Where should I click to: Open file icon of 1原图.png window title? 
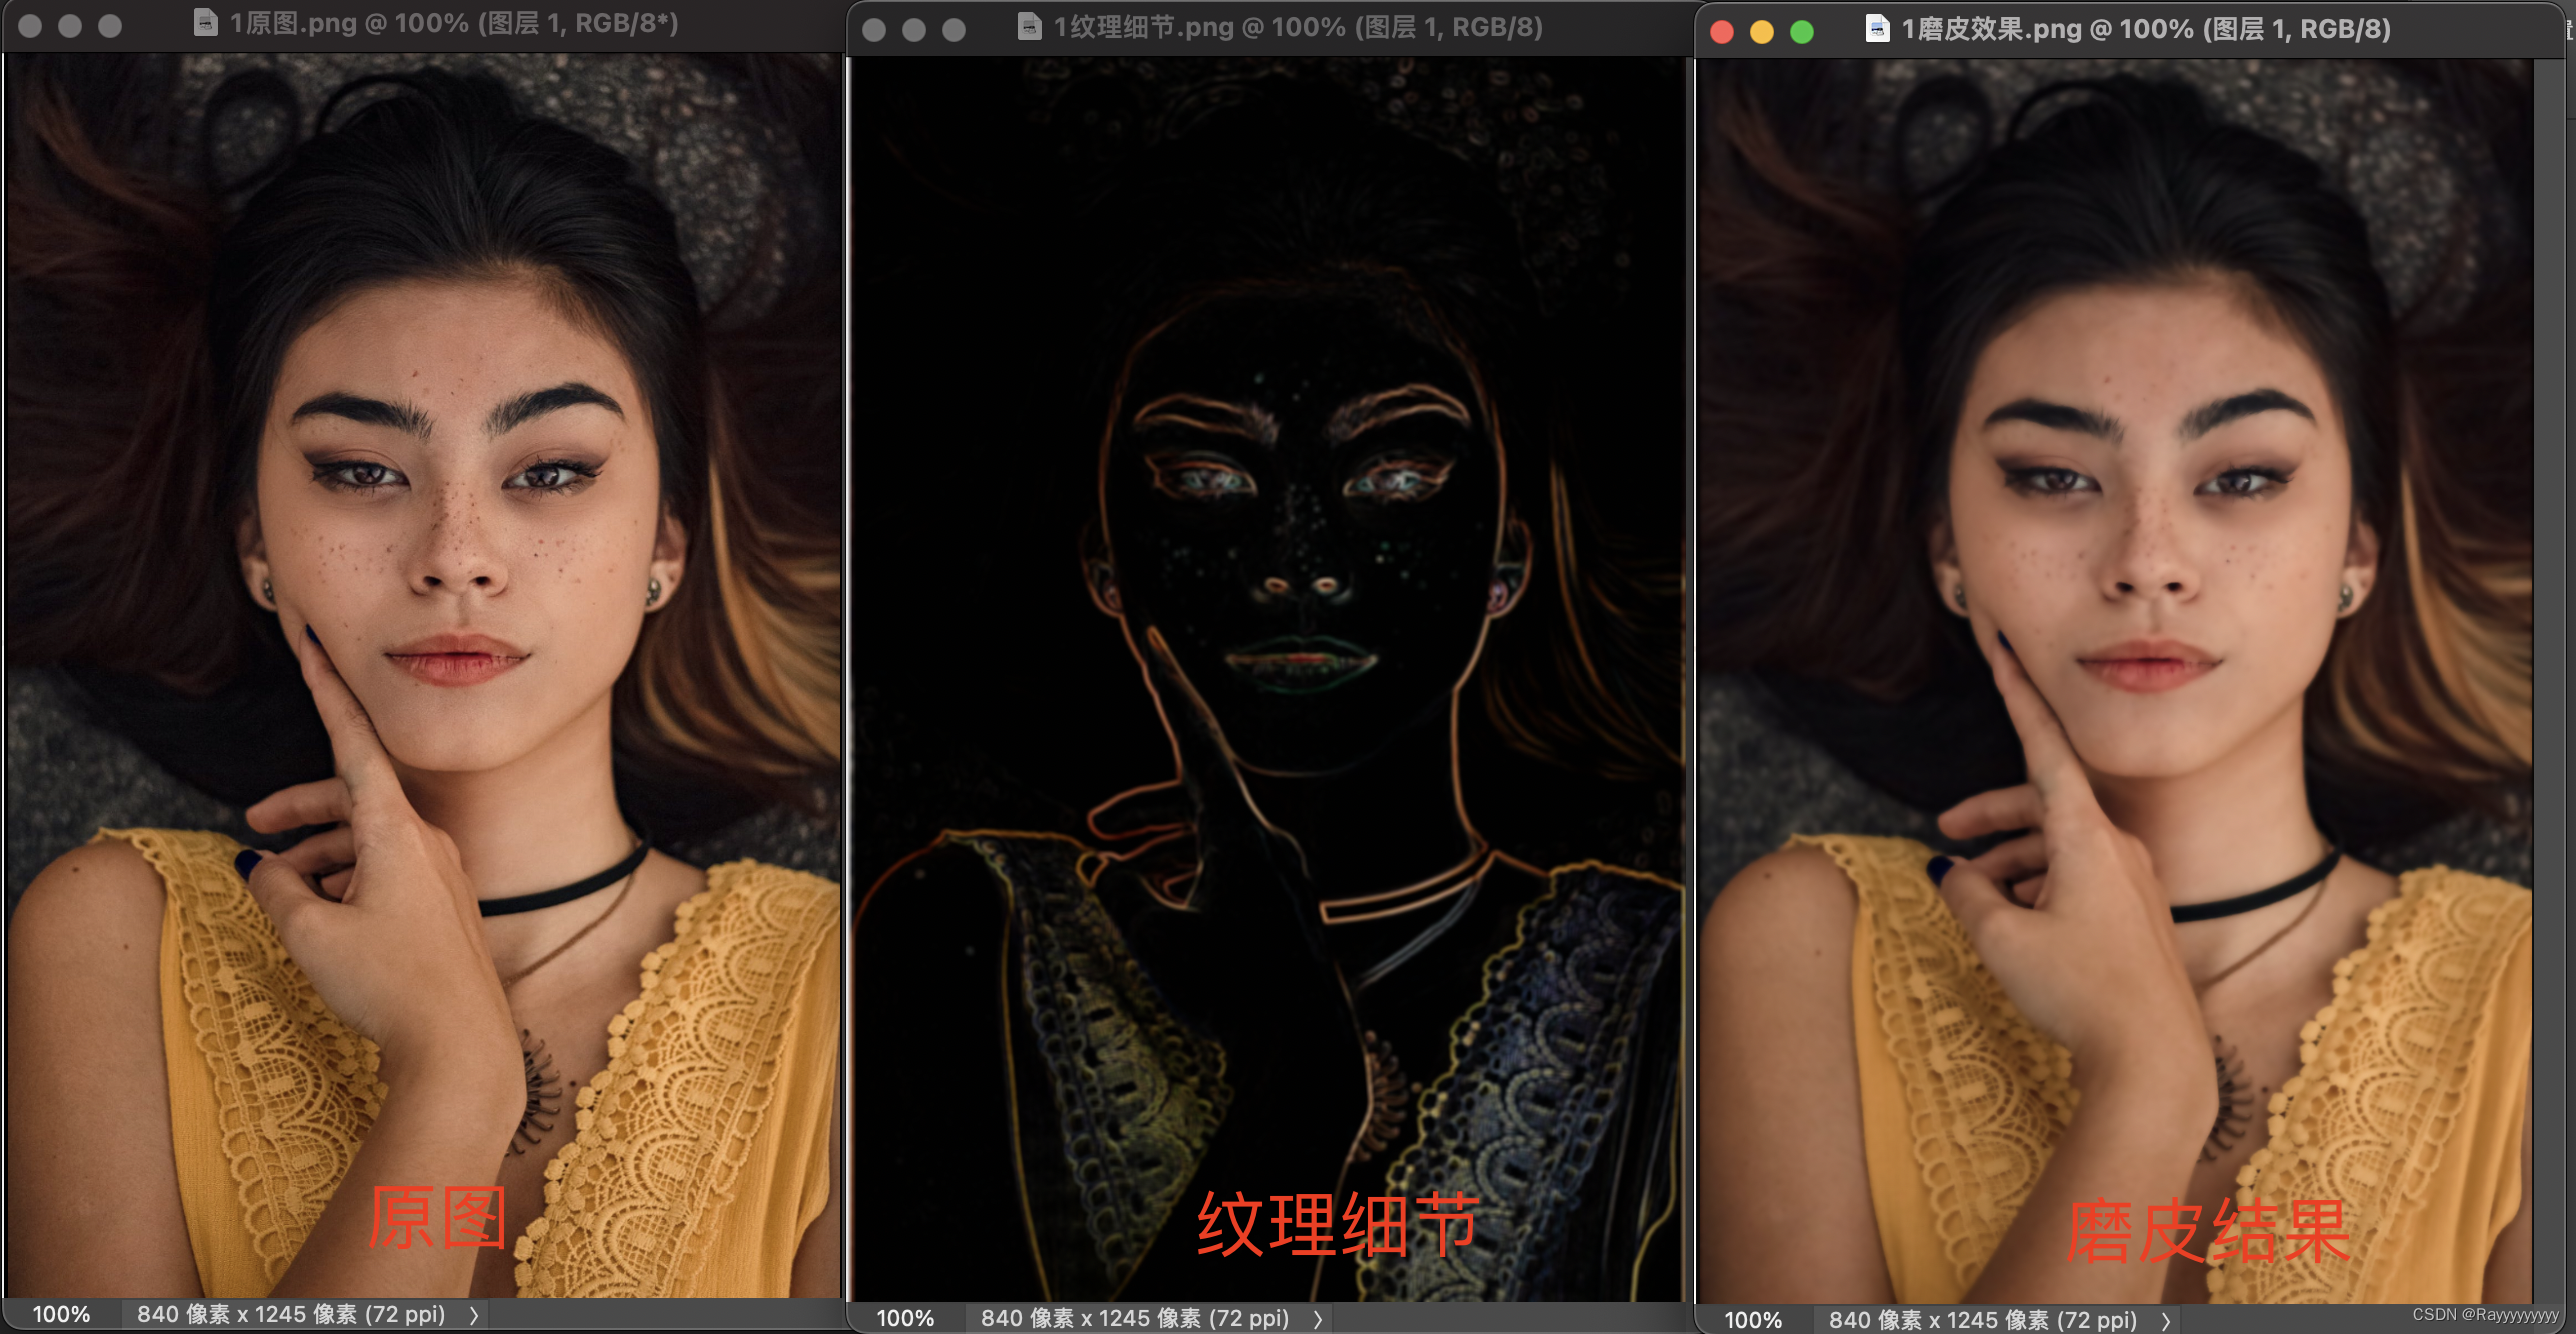(205, 22)
